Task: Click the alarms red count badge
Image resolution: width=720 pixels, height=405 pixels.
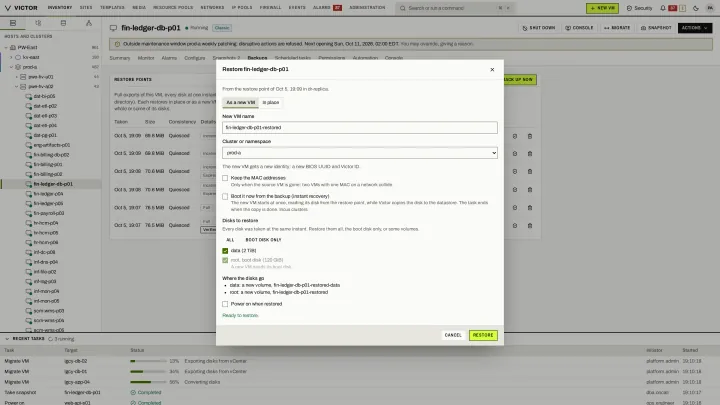Action: [338, 8]
